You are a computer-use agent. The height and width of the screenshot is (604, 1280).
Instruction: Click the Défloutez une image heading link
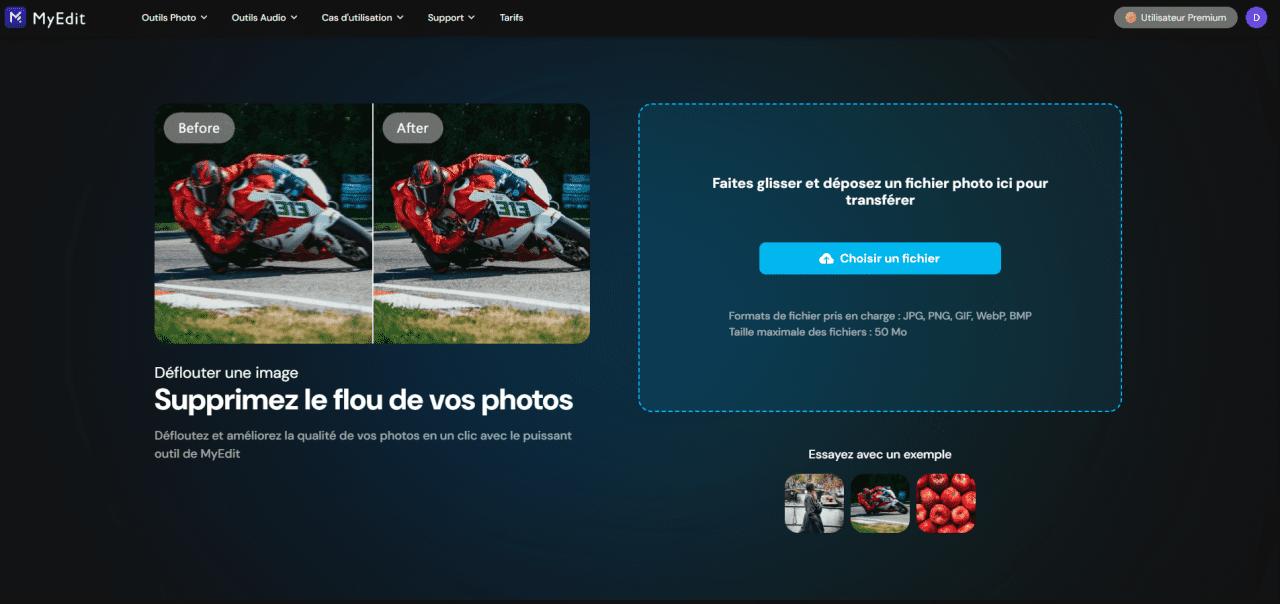point(225,372)
